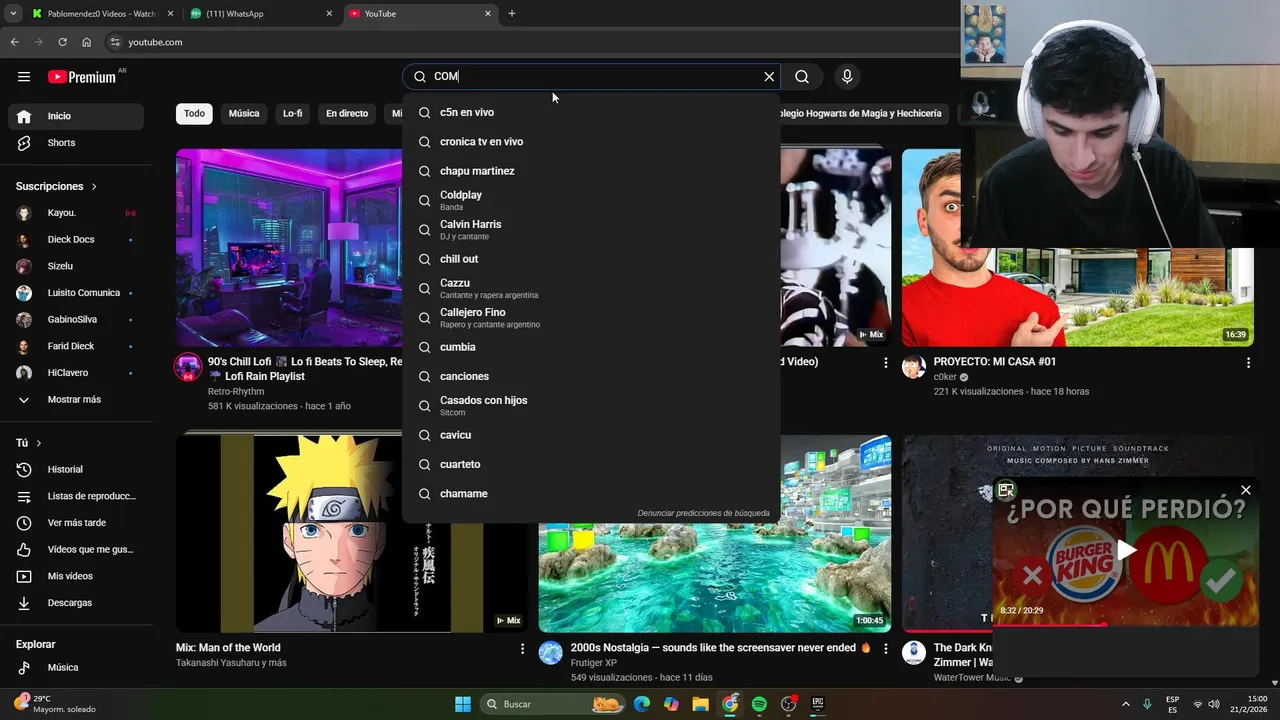This screenshot has width=1280, height=720.
Task: Open Farid Dieck subscription channel
Action: pos(76,346)
